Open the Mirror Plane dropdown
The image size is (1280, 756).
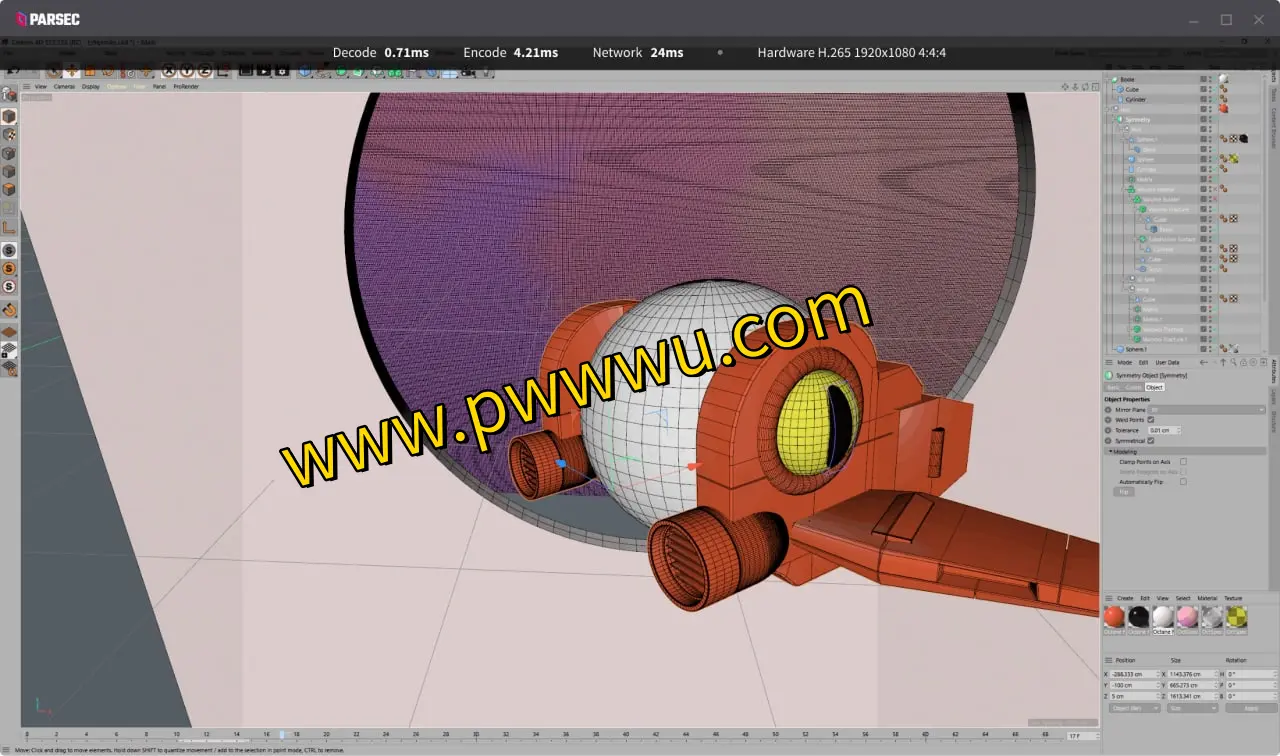(1206, 410)
